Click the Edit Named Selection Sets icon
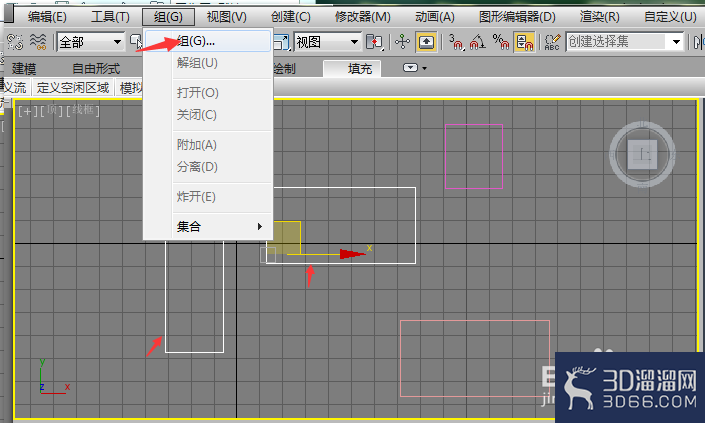The width and height of the screenshot is (705, 423). pos(552,42)
